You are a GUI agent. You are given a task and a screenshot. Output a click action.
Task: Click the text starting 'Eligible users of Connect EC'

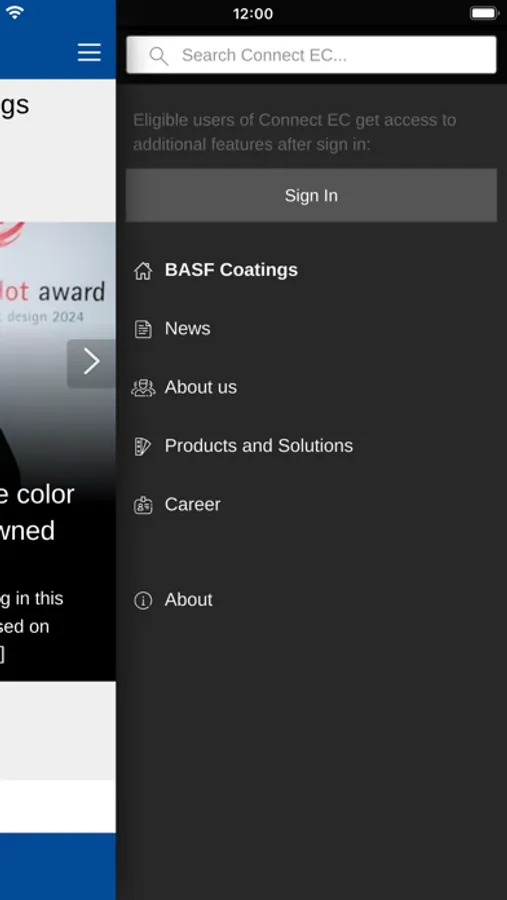point(295,133)
